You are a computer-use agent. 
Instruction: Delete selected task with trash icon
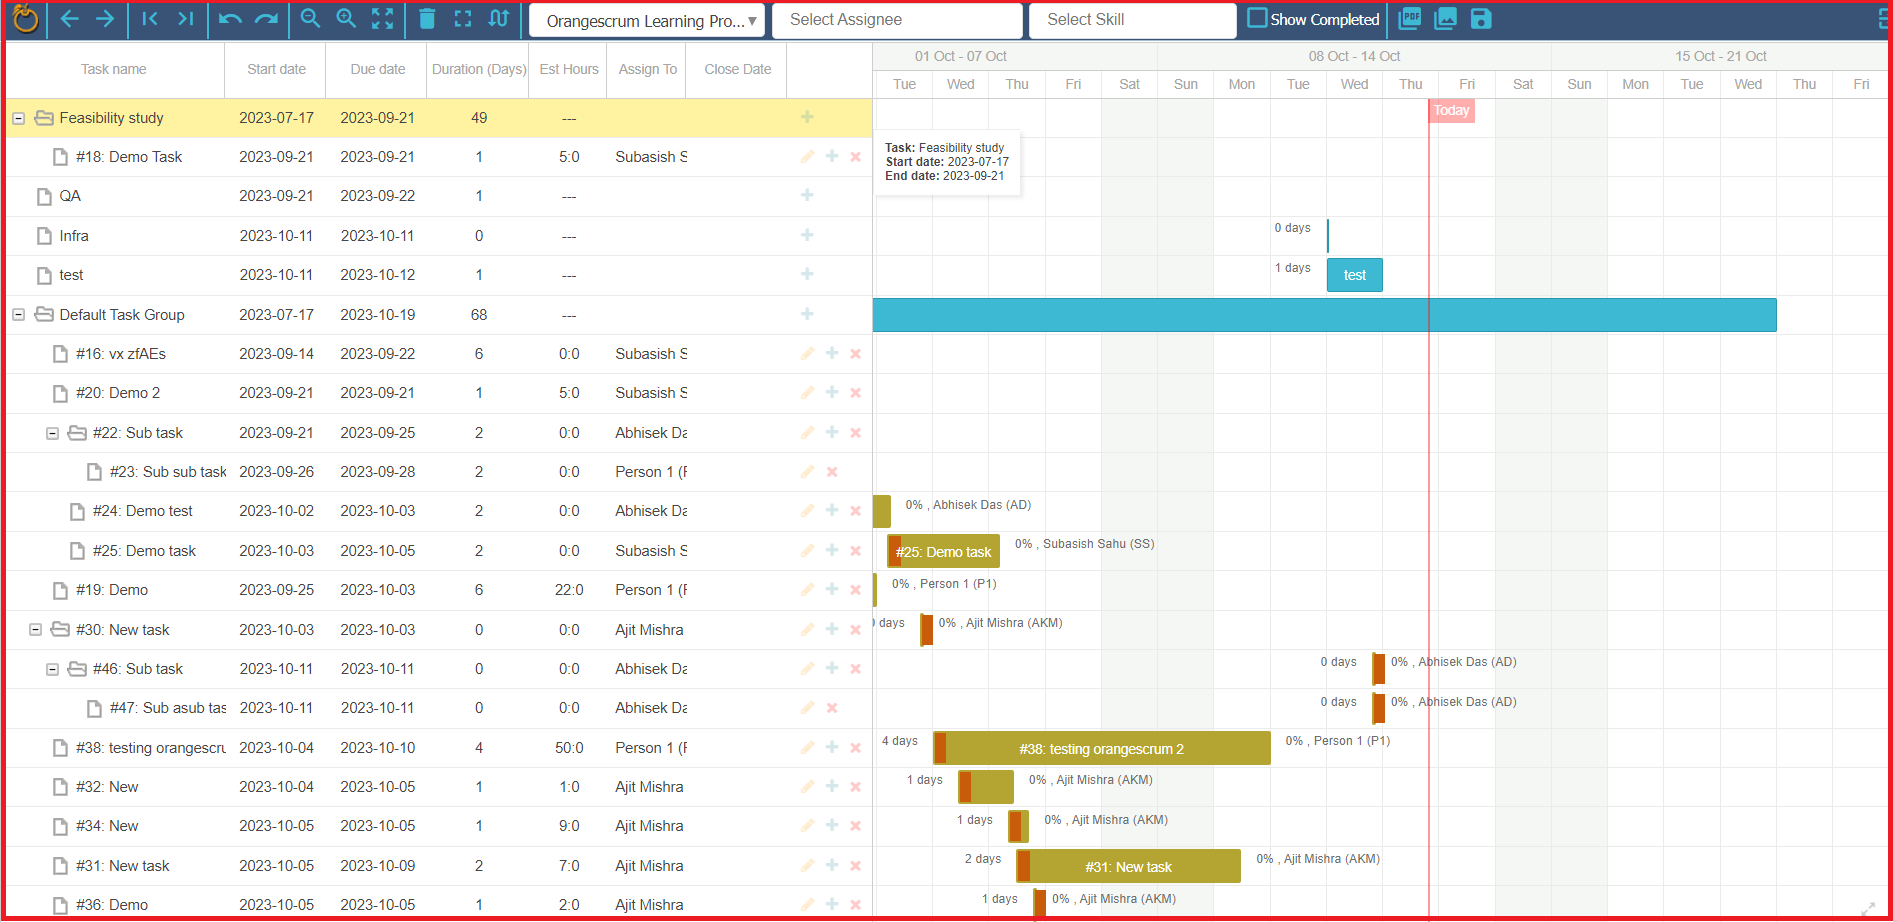pos(427,19)
